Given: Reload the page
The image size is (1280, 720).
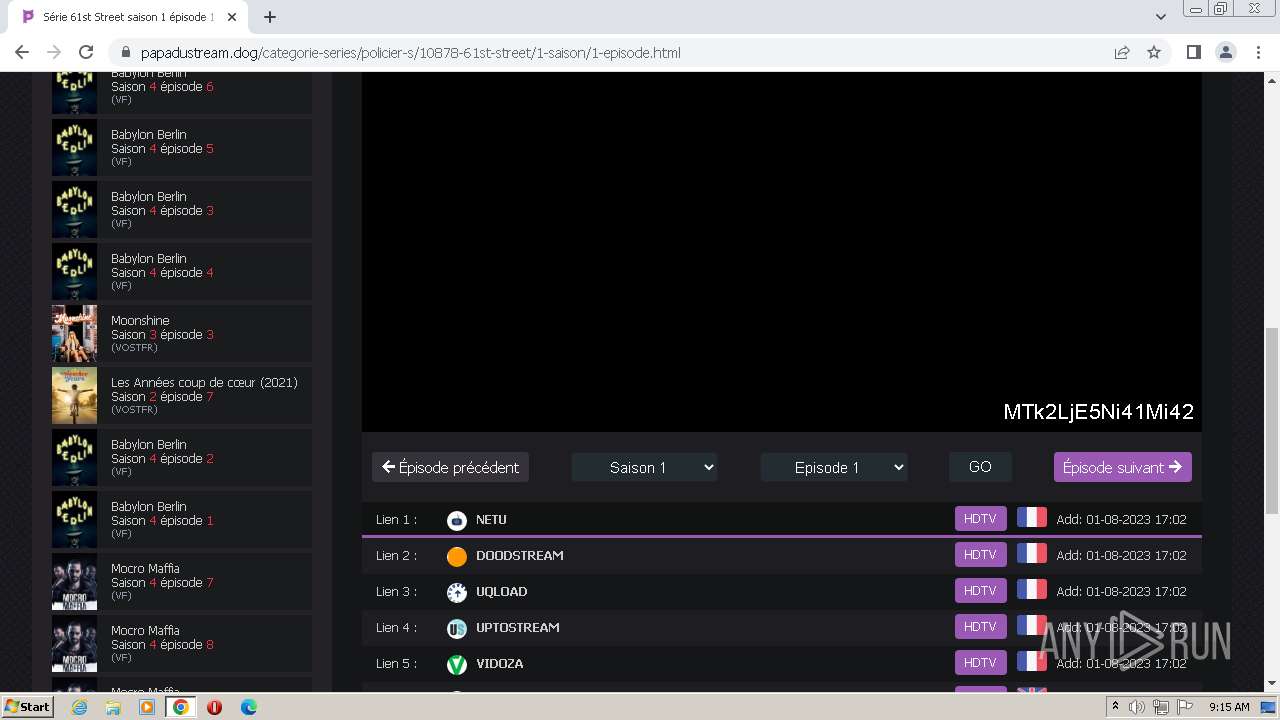Looking at the screenshot, I should pyautogui.click(x=86, y=52).
